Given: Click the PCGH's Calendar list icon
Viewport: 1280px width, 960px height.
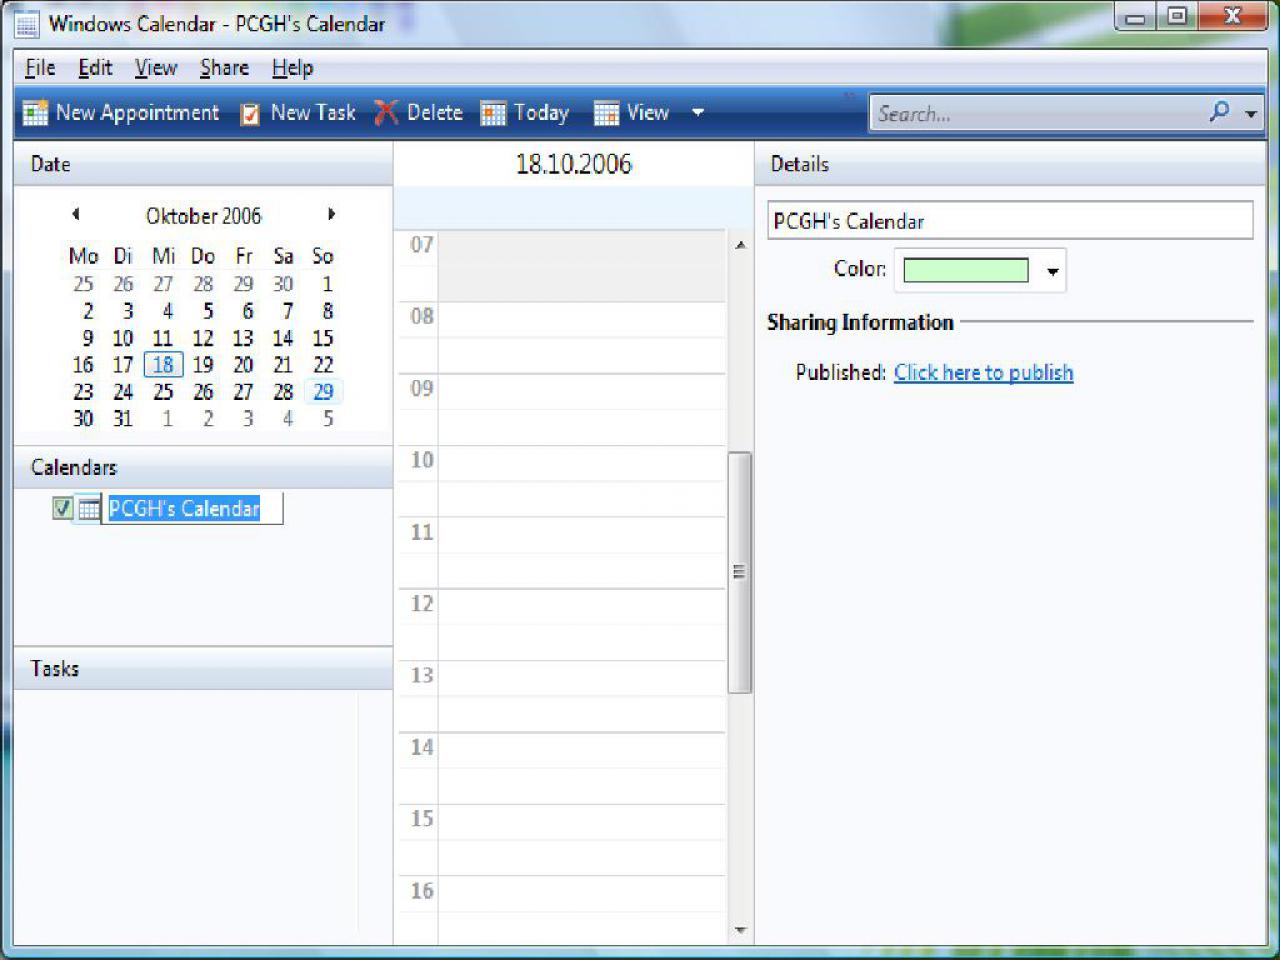Looking at the screenshot, I should pyautogui.click(x=89, y=509).
